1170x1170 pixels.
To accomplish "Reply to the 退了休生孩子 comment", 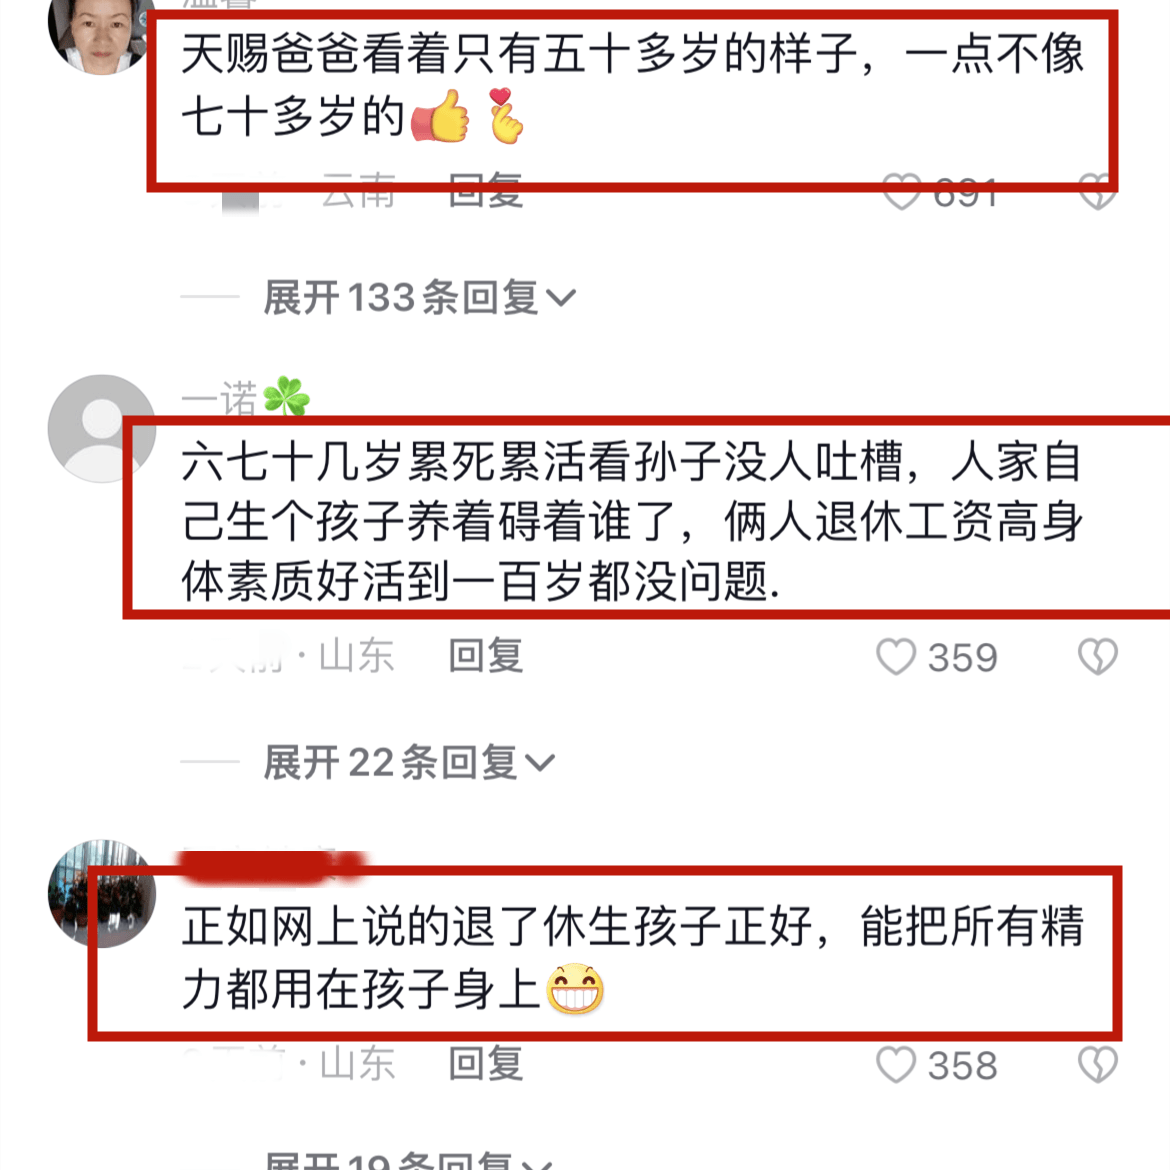I will coord(485,1063).
